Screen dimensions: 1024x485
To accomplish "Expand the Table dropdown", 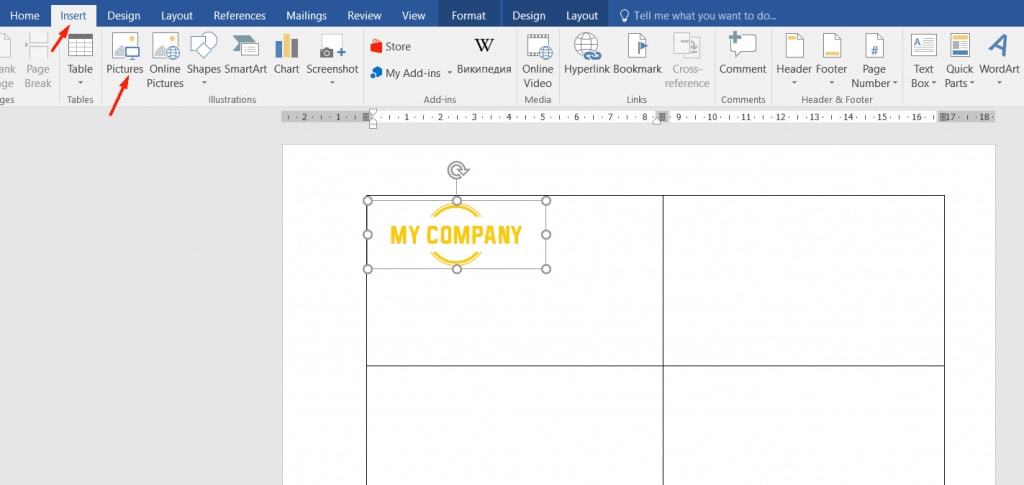I will 80,83.
